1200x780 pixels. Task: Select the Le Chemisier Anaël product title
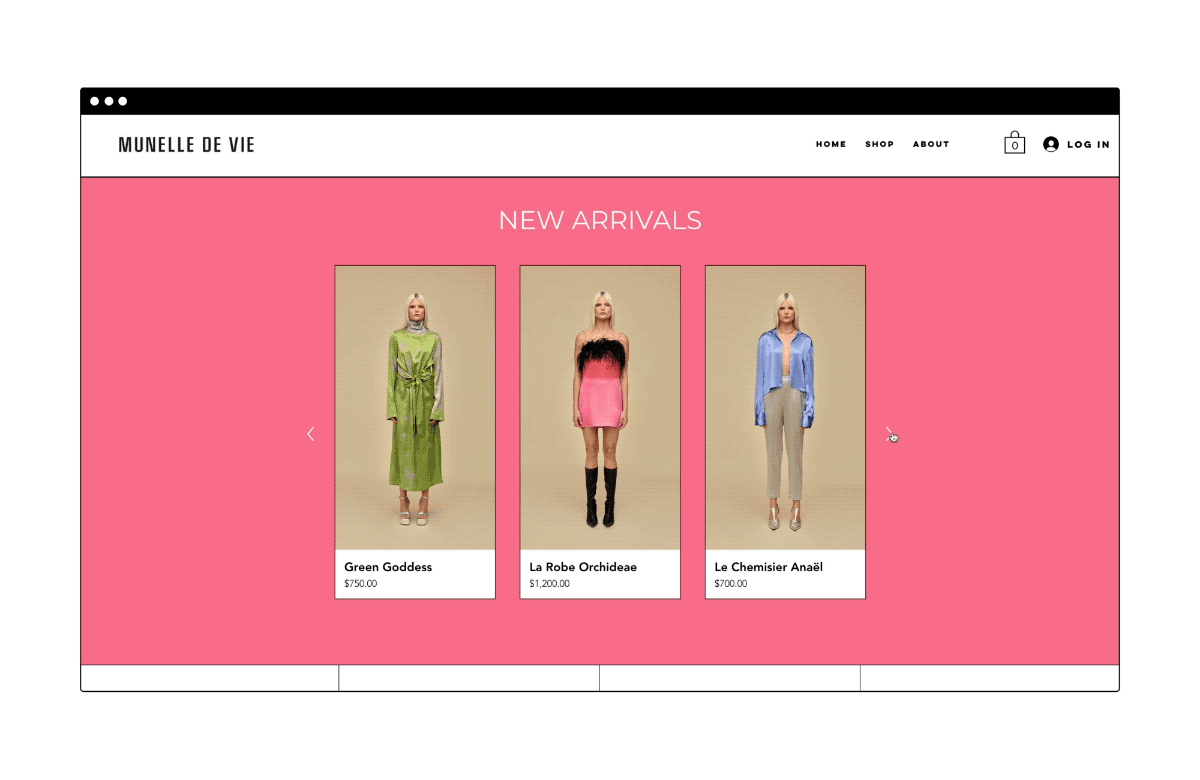pyautogui.click(x=769, y=567)
